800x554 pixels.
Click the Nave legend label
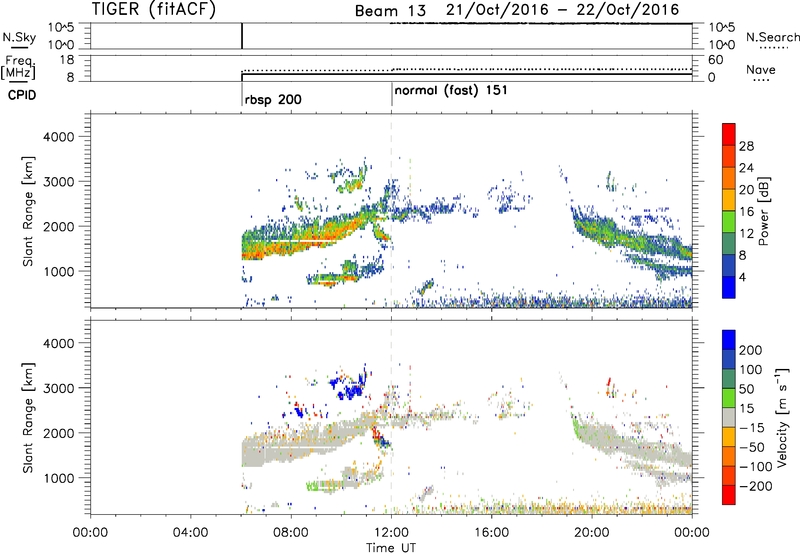point(761,70)
